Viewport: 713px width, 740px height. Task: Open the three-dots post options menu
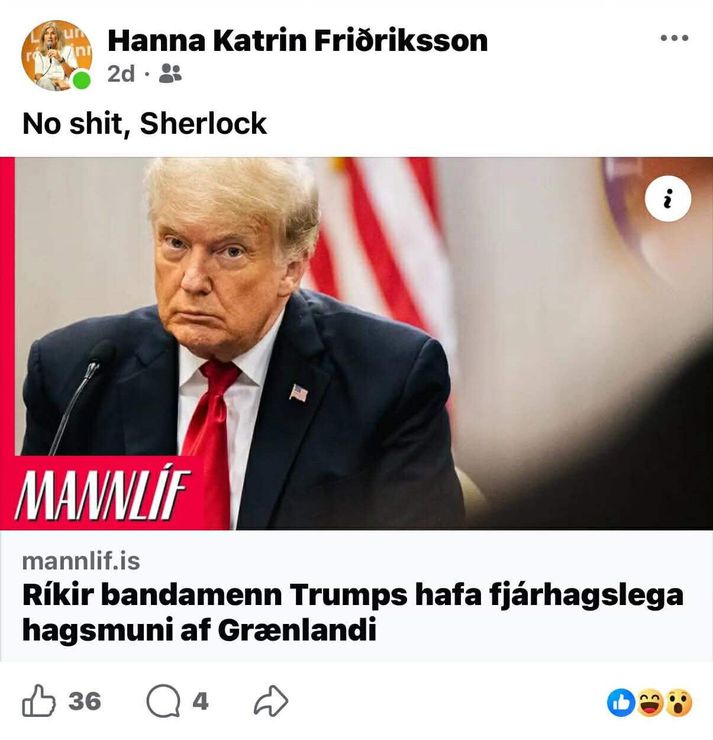point(674,38)
